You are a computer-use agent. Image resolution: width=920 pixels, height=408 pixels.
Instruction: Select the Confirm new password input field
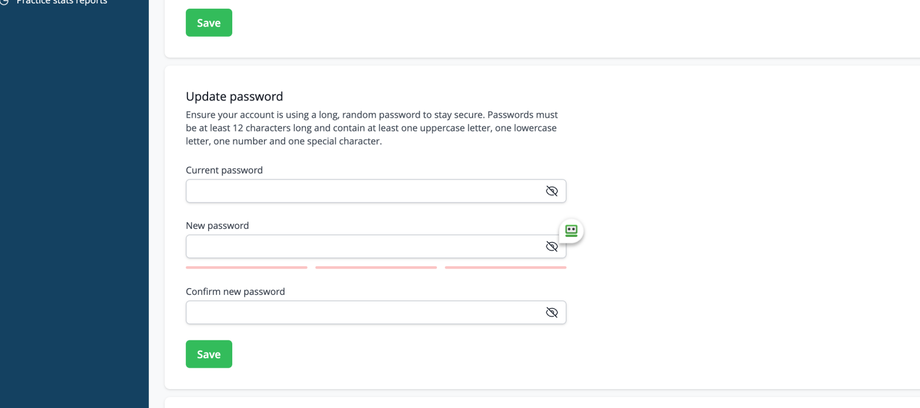pyautogui.click(x=362, y=313)
